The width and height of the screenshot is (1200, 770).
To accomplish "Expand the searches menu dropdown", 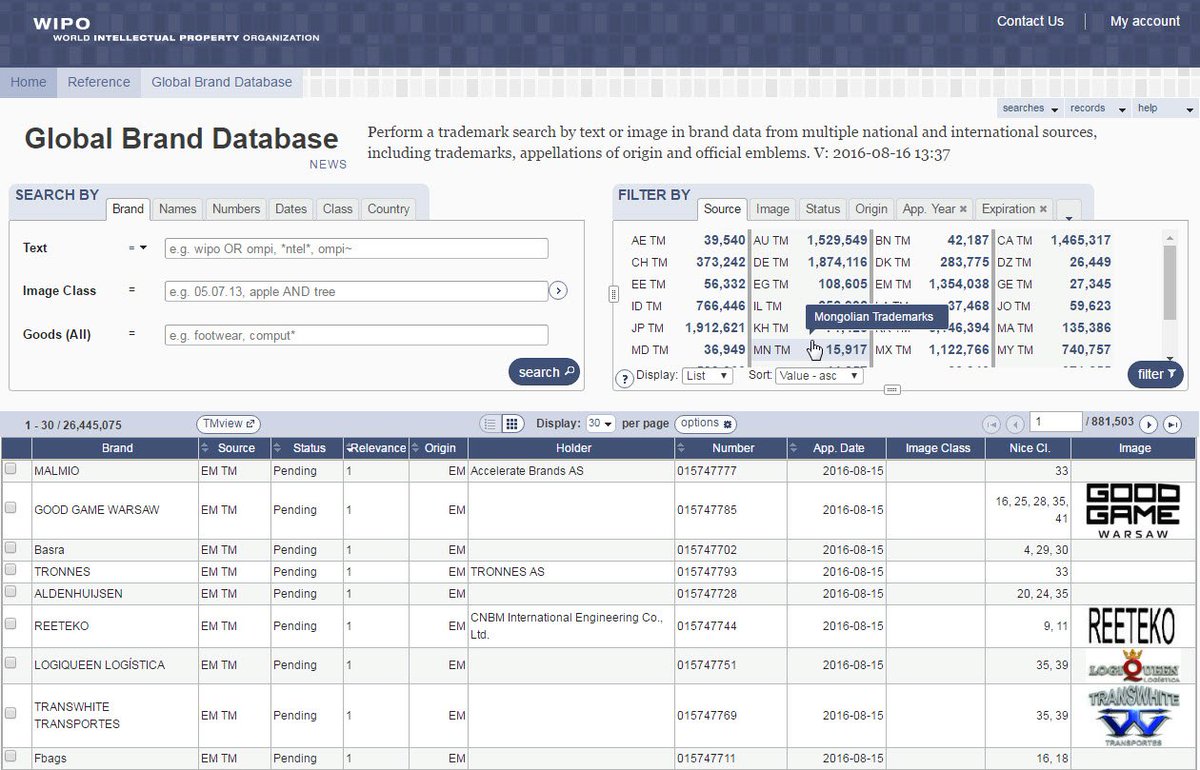I will (x=1029, y=108).
